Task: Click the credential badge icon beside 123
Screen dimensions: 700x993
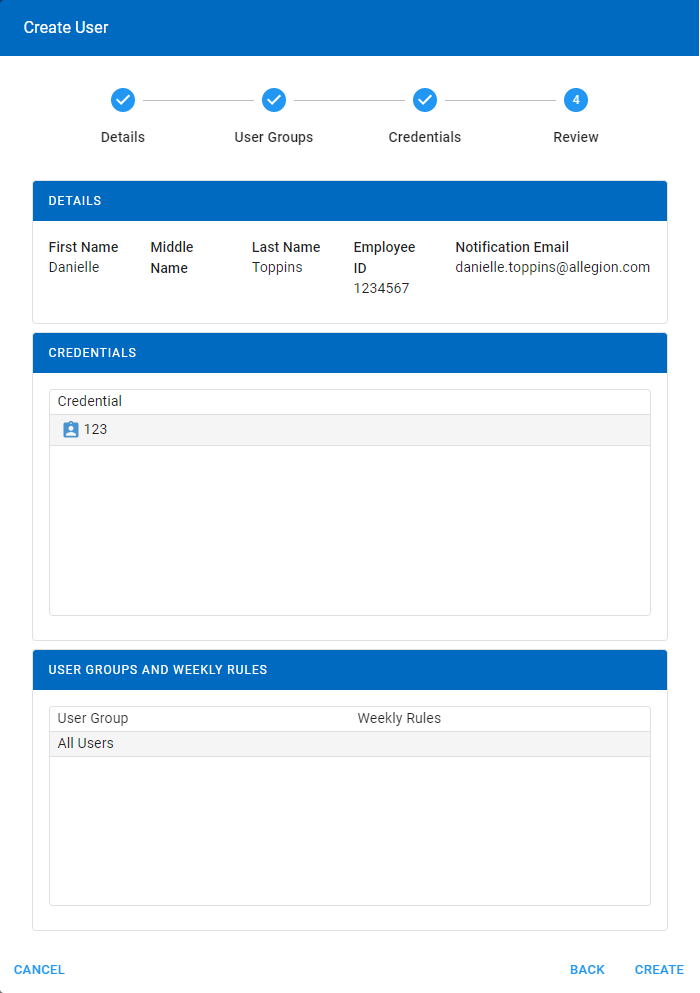Action: tap(71, 430)
